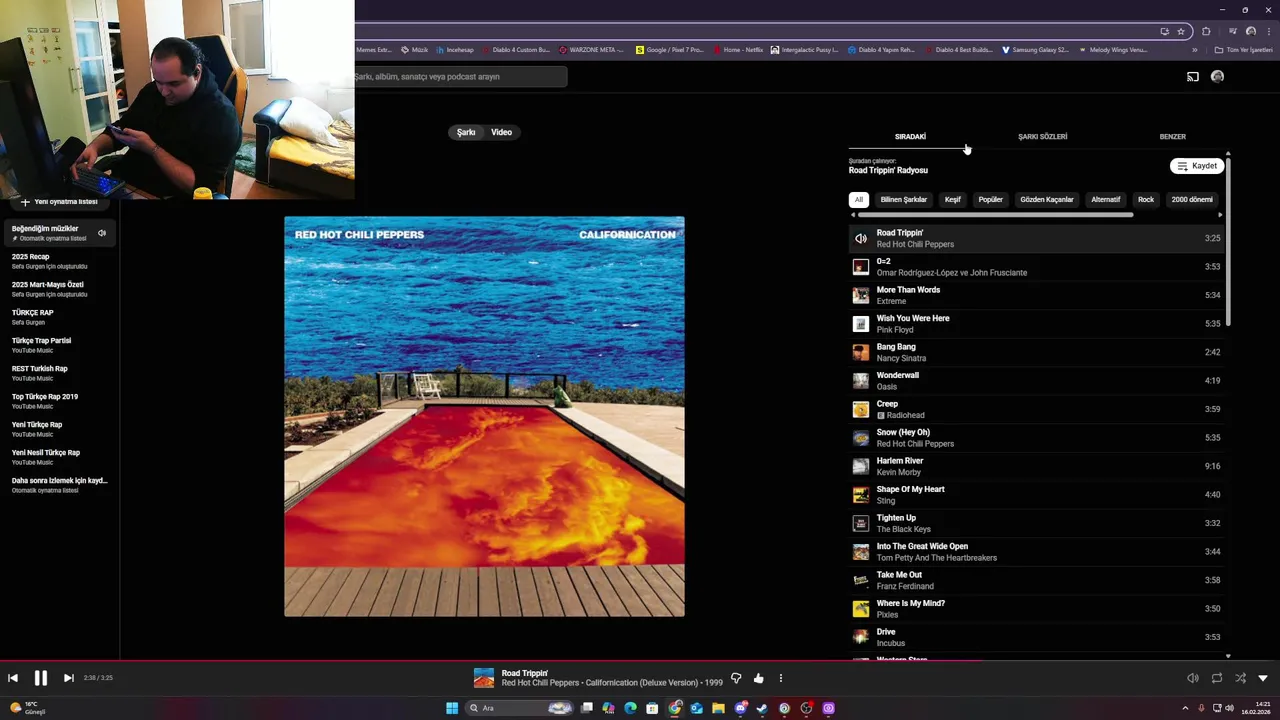Open the BENZER tab
Screen dimensions: 1280x720
pyautogui.click(x=1172, y=136)
